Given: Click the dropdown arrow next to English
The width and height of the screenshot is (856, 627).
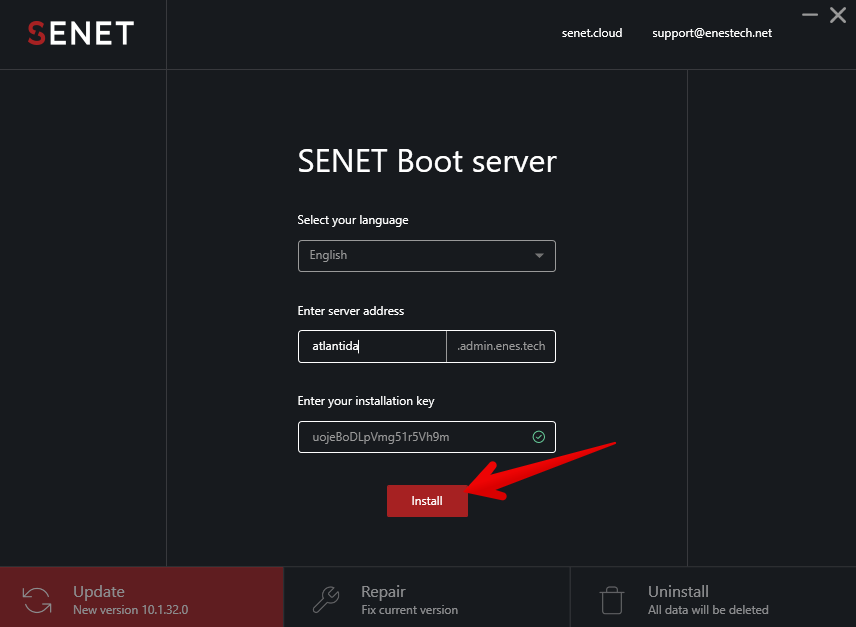Looking at the screenshot, I should pos(540,255).
